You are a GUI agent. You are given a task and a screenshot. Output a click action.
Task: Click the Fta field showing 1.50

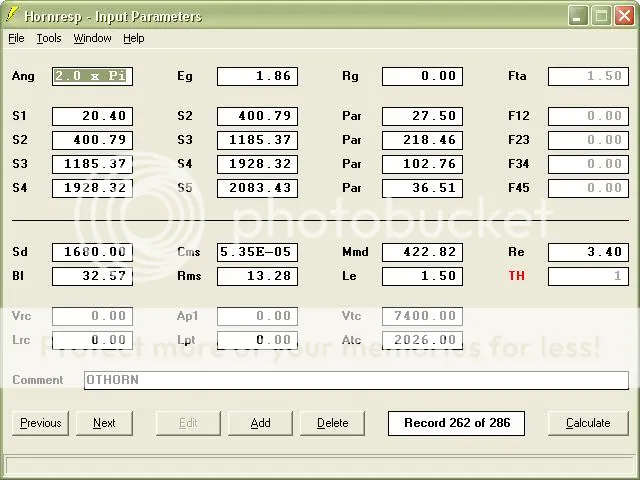(588, 76)
